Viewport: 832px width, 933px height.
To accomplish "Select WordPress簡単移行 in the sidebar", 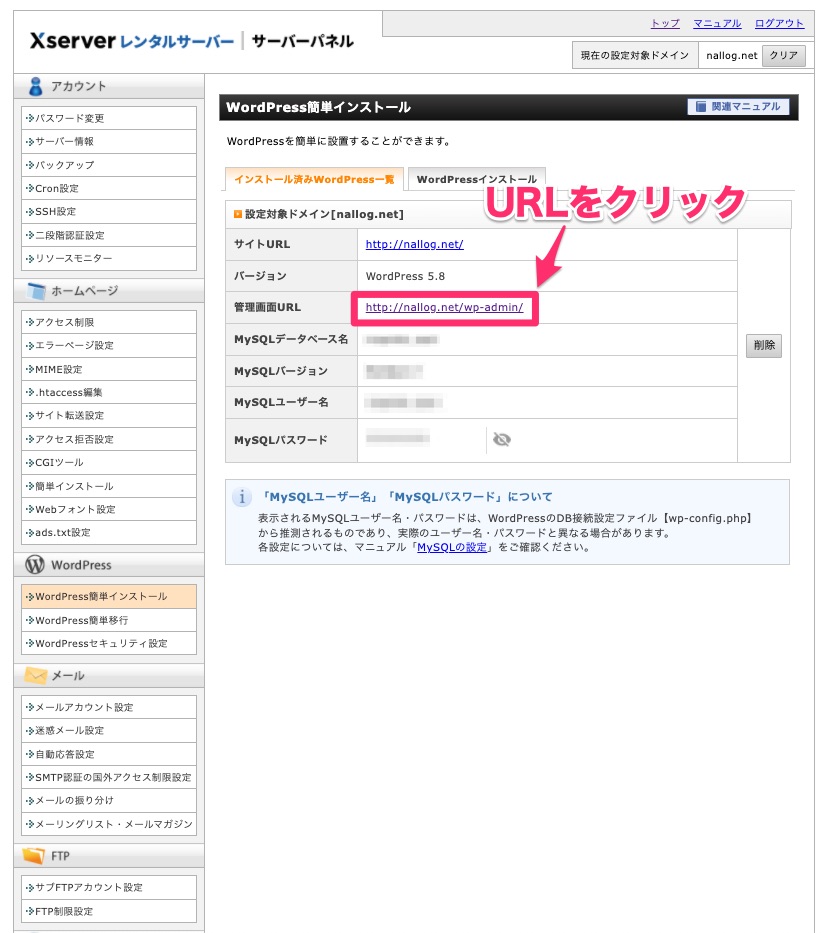I will (81, 620).
